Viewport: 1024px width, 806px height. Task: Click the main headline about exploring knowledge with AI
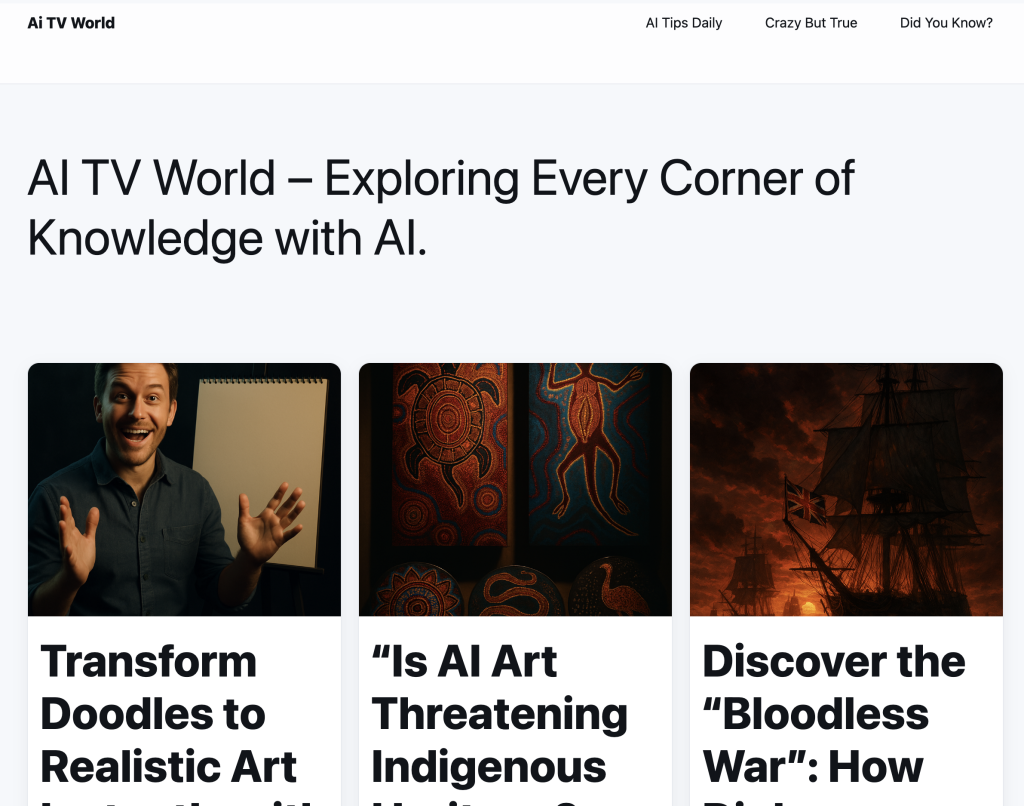441,208
